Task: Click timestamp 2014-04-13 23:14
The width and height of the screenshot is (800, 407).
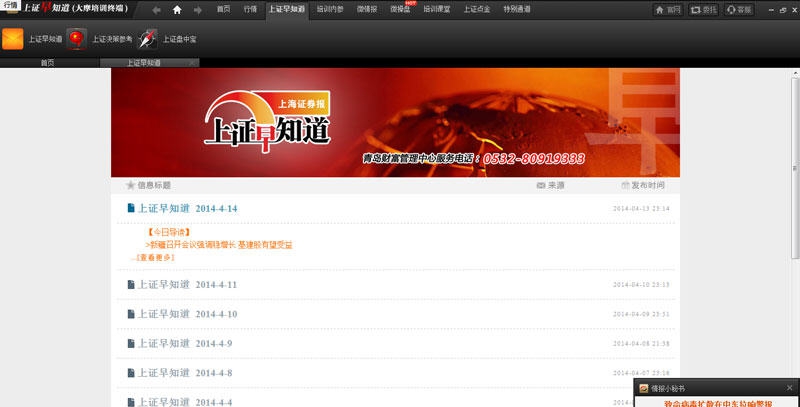Action: (641, 209)
